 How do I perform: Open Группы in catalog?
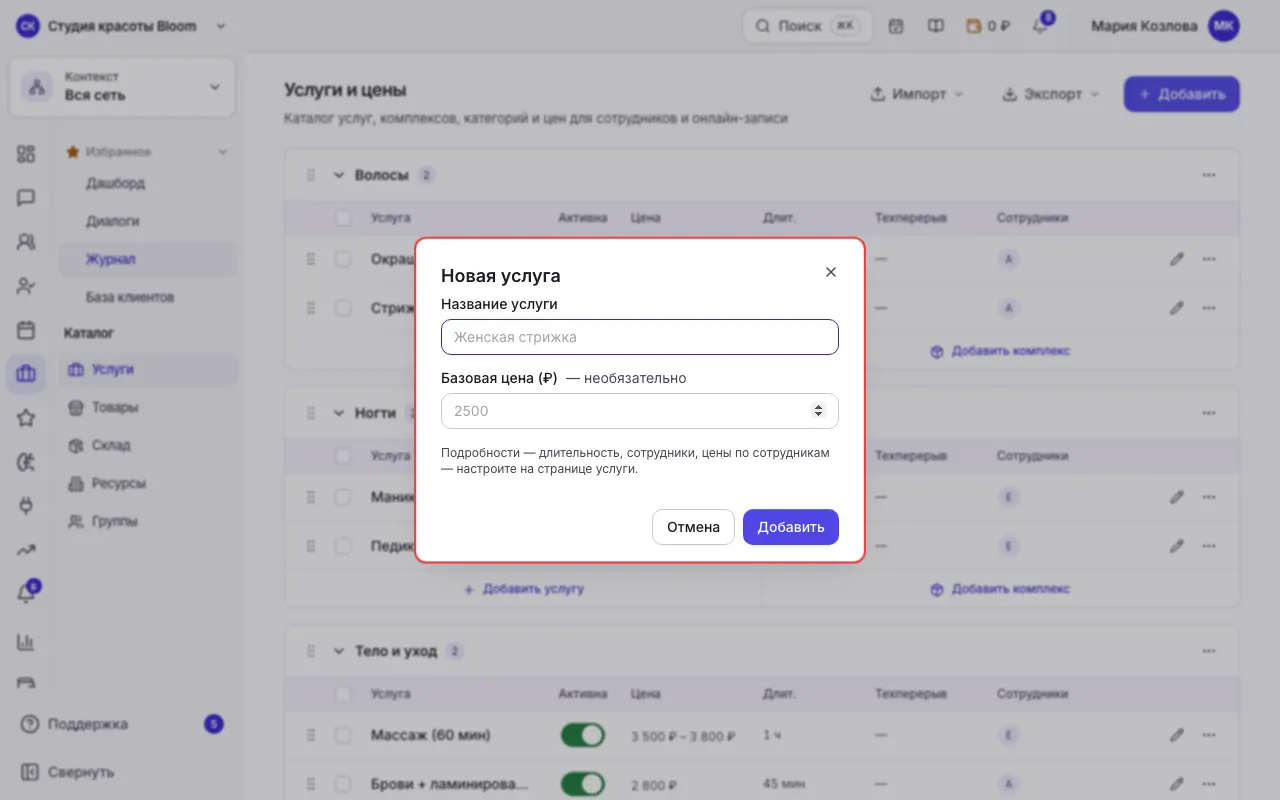coord(147,521)
